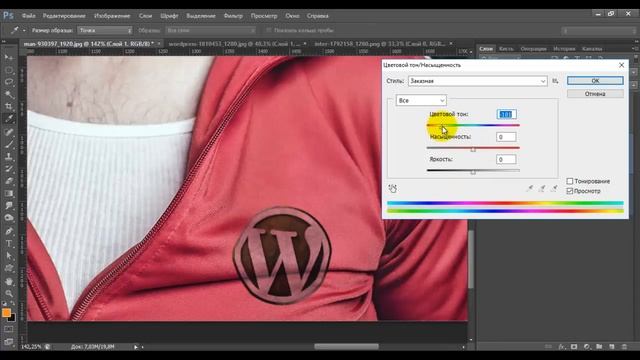Select the Gradient tool
The image size is (640, 360).
(9, 193)
